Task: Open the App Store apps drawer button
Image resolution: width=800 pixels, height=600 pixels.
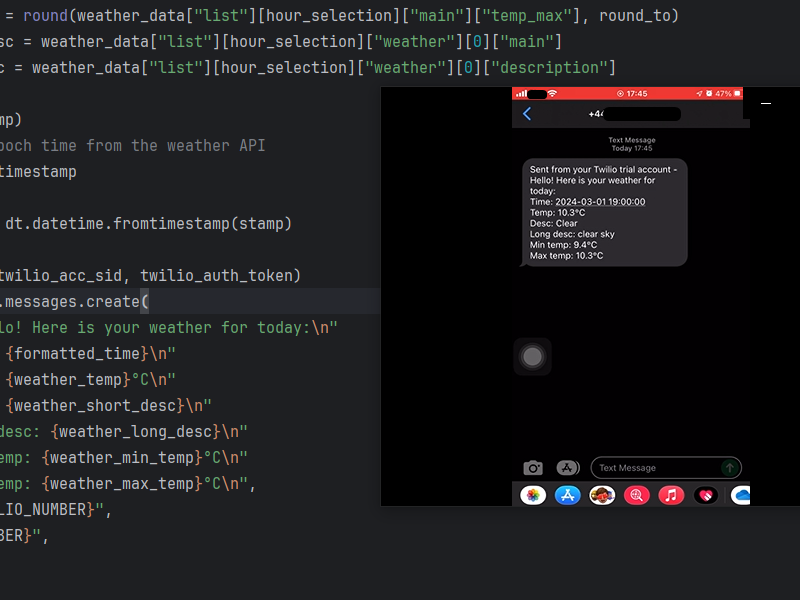Action: click(x=568, y=468)
